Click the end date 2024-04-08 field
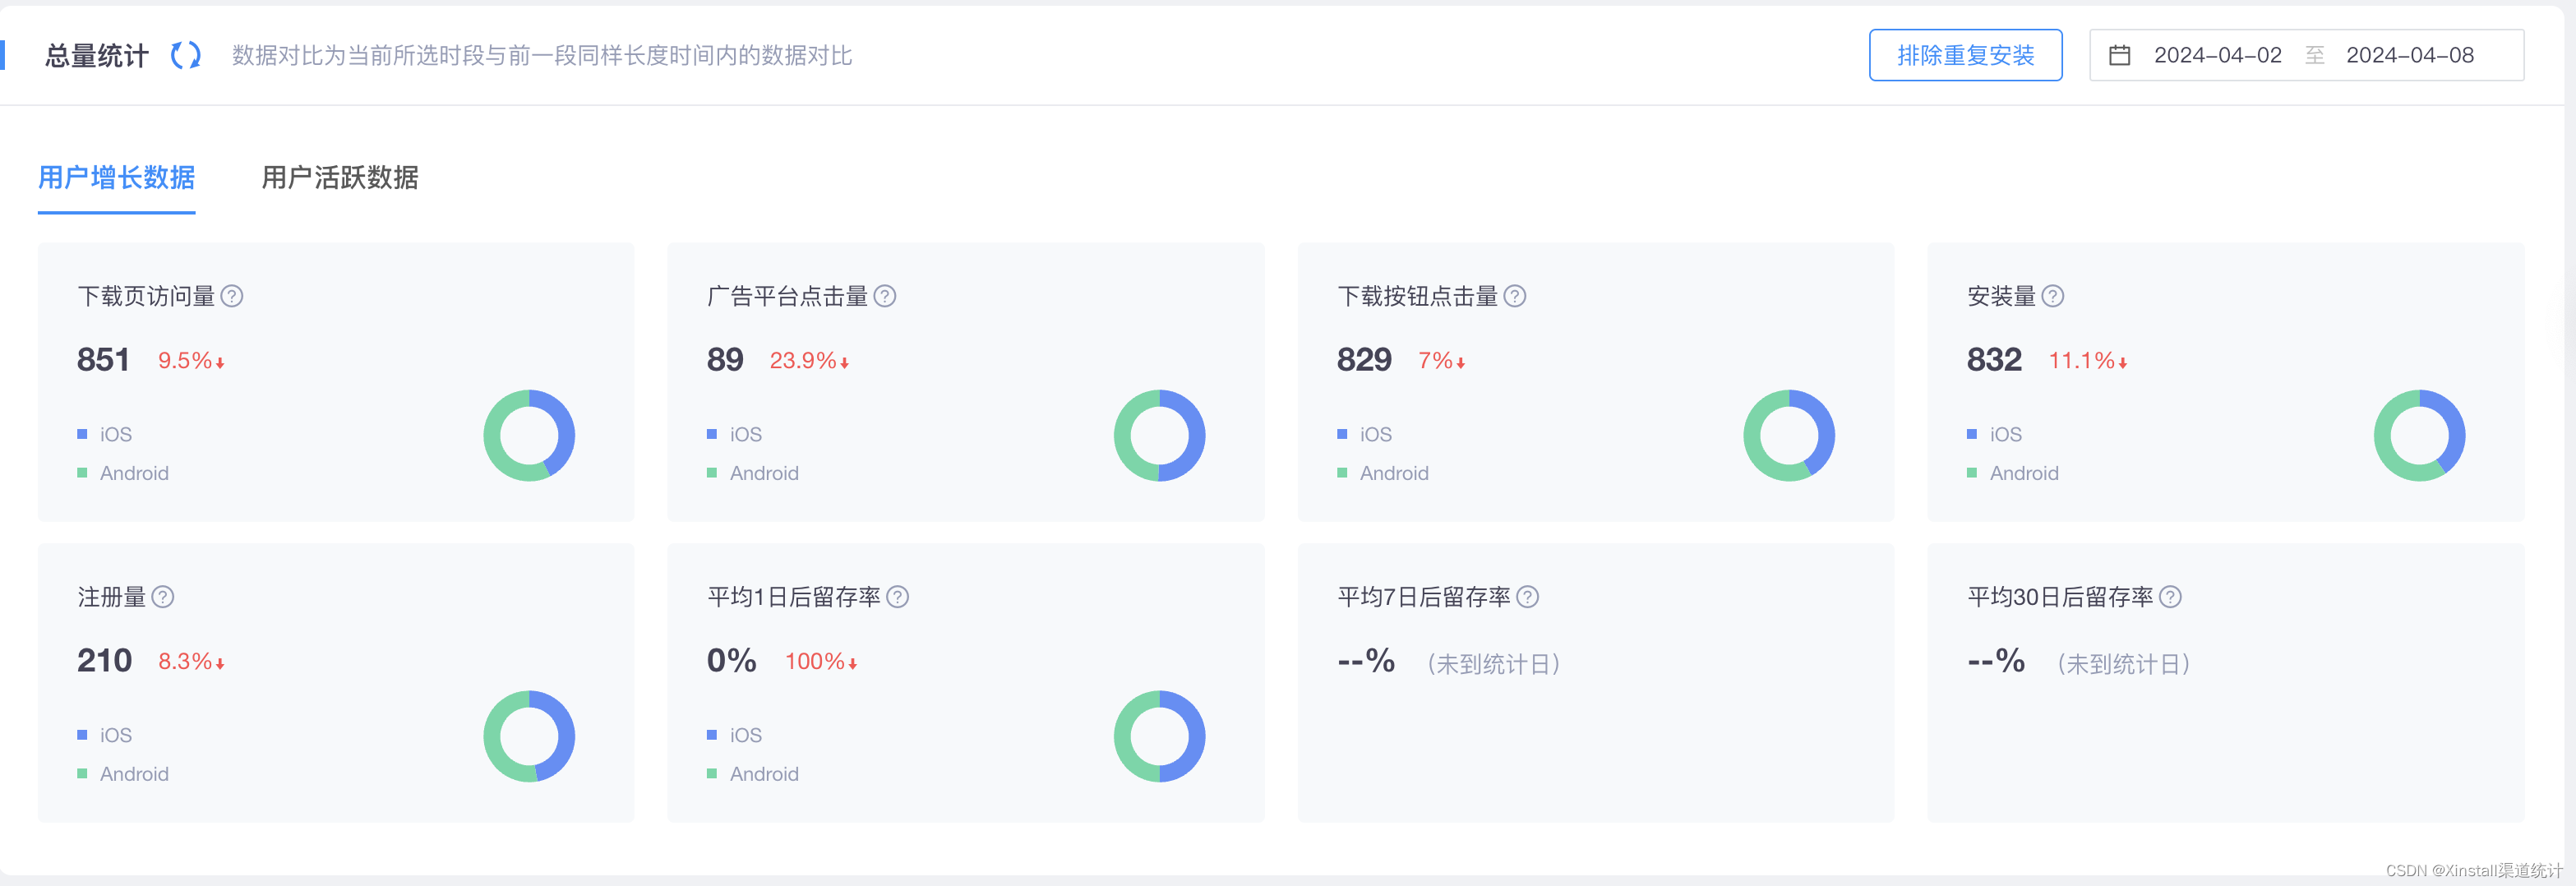The height and width of the screenshot is (886, 2576). (x=2410, y=55)
